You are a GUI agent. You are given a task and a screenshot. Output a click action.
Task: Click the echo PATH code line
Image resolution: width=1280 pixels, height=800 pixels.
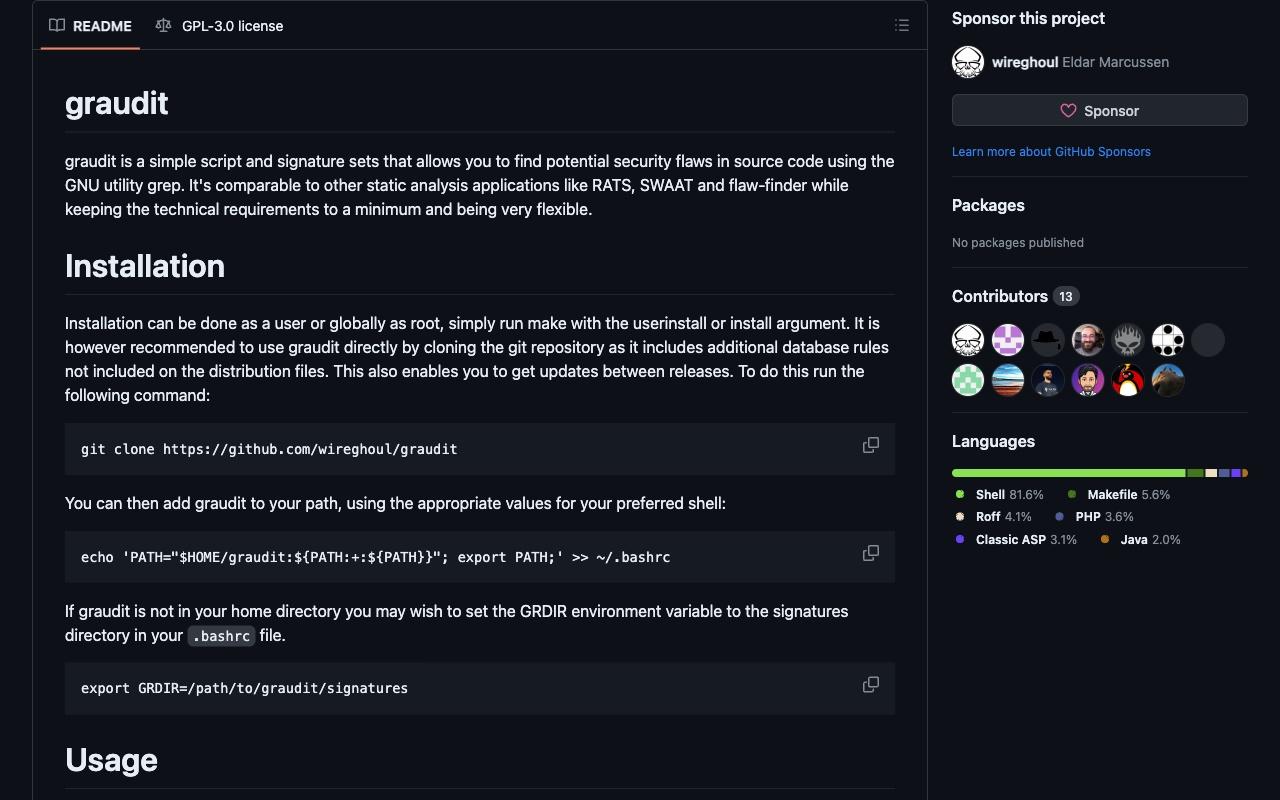(x=375, y=557)
